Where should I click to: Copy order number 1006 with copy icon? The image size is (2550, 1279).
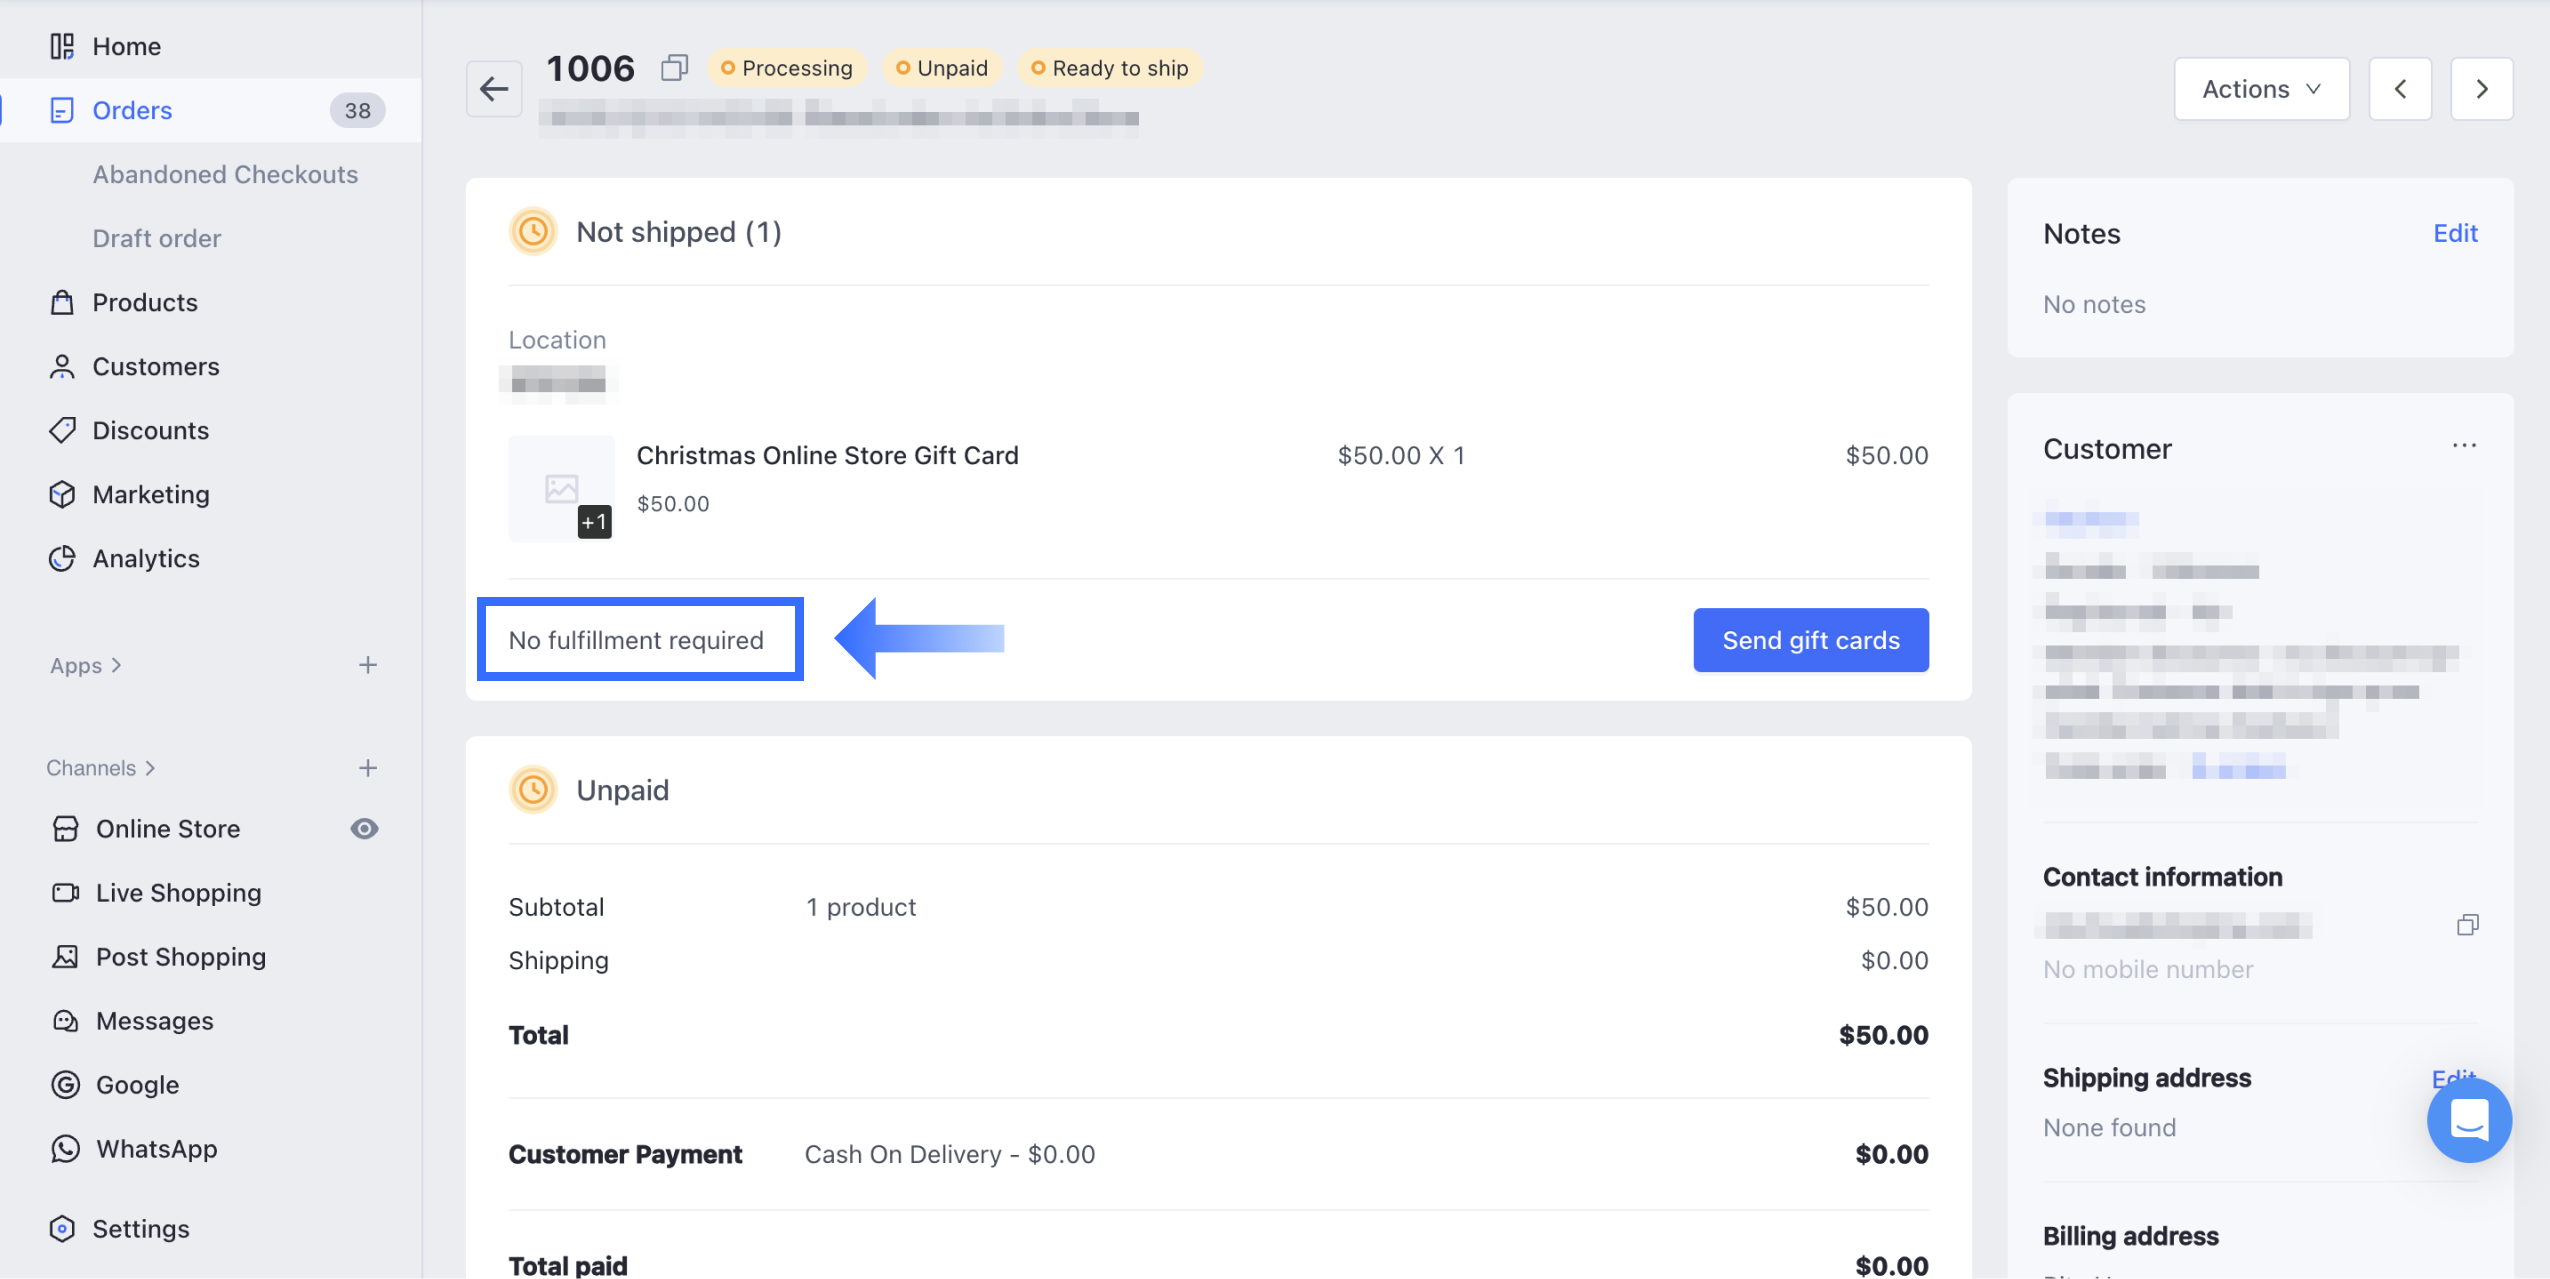point(675,68)
